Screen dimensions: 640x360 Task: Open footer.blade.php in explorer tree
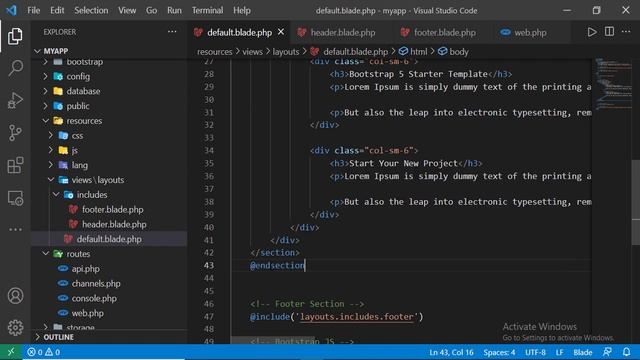(112, 209)
